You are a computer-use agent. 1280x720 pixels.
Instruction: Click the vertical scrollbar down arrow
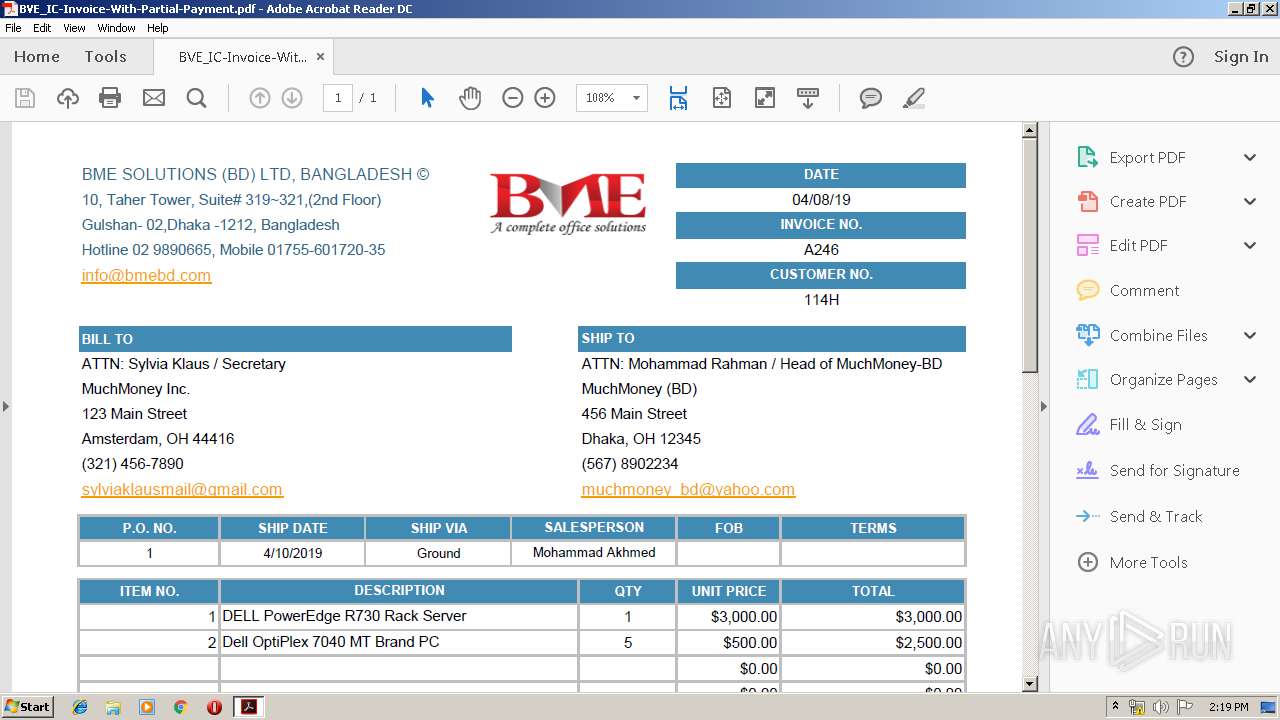(1030, 684)
